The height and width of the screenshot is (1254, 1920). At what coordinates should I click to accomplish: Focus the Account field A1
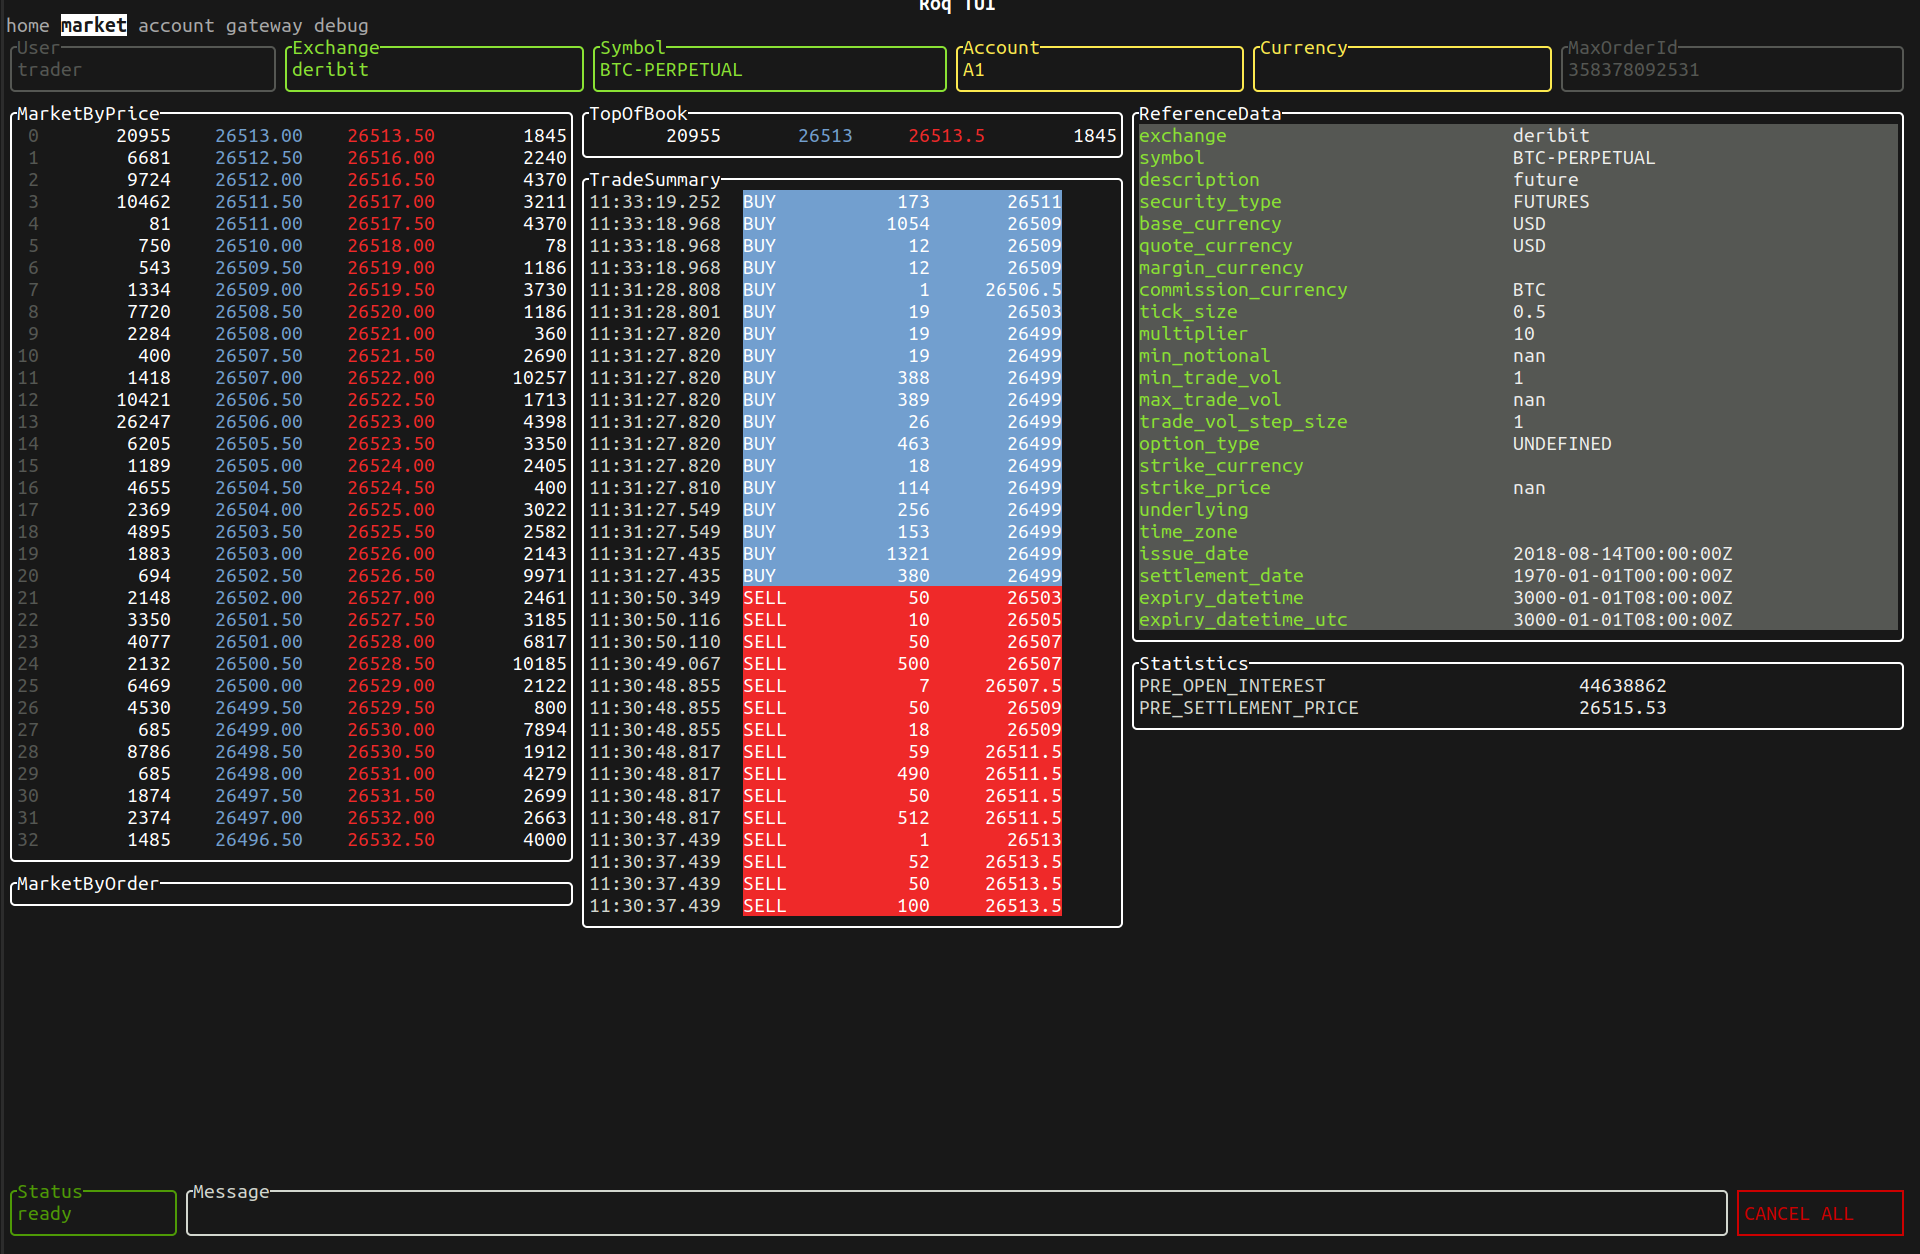point(1100,69)
